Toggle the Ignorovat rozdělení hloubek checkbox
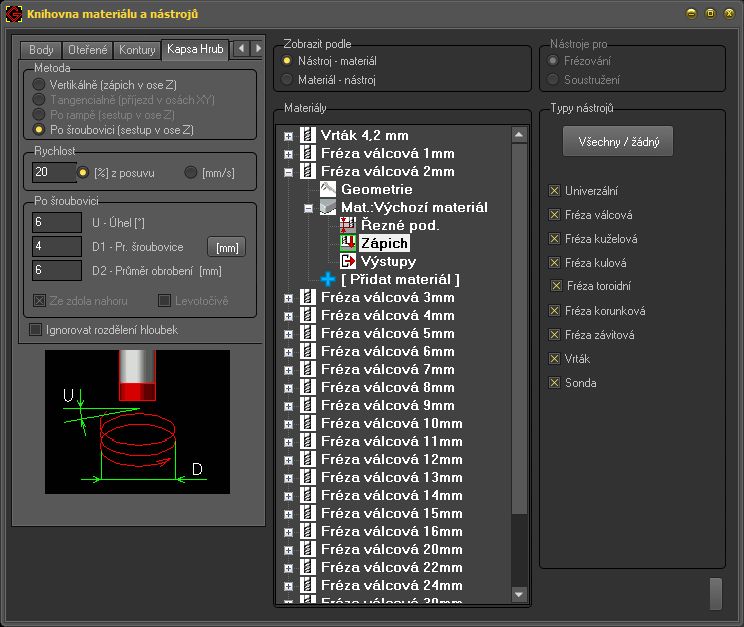The height and width of the screenshot is (627, 744). [x=36, y=329]
